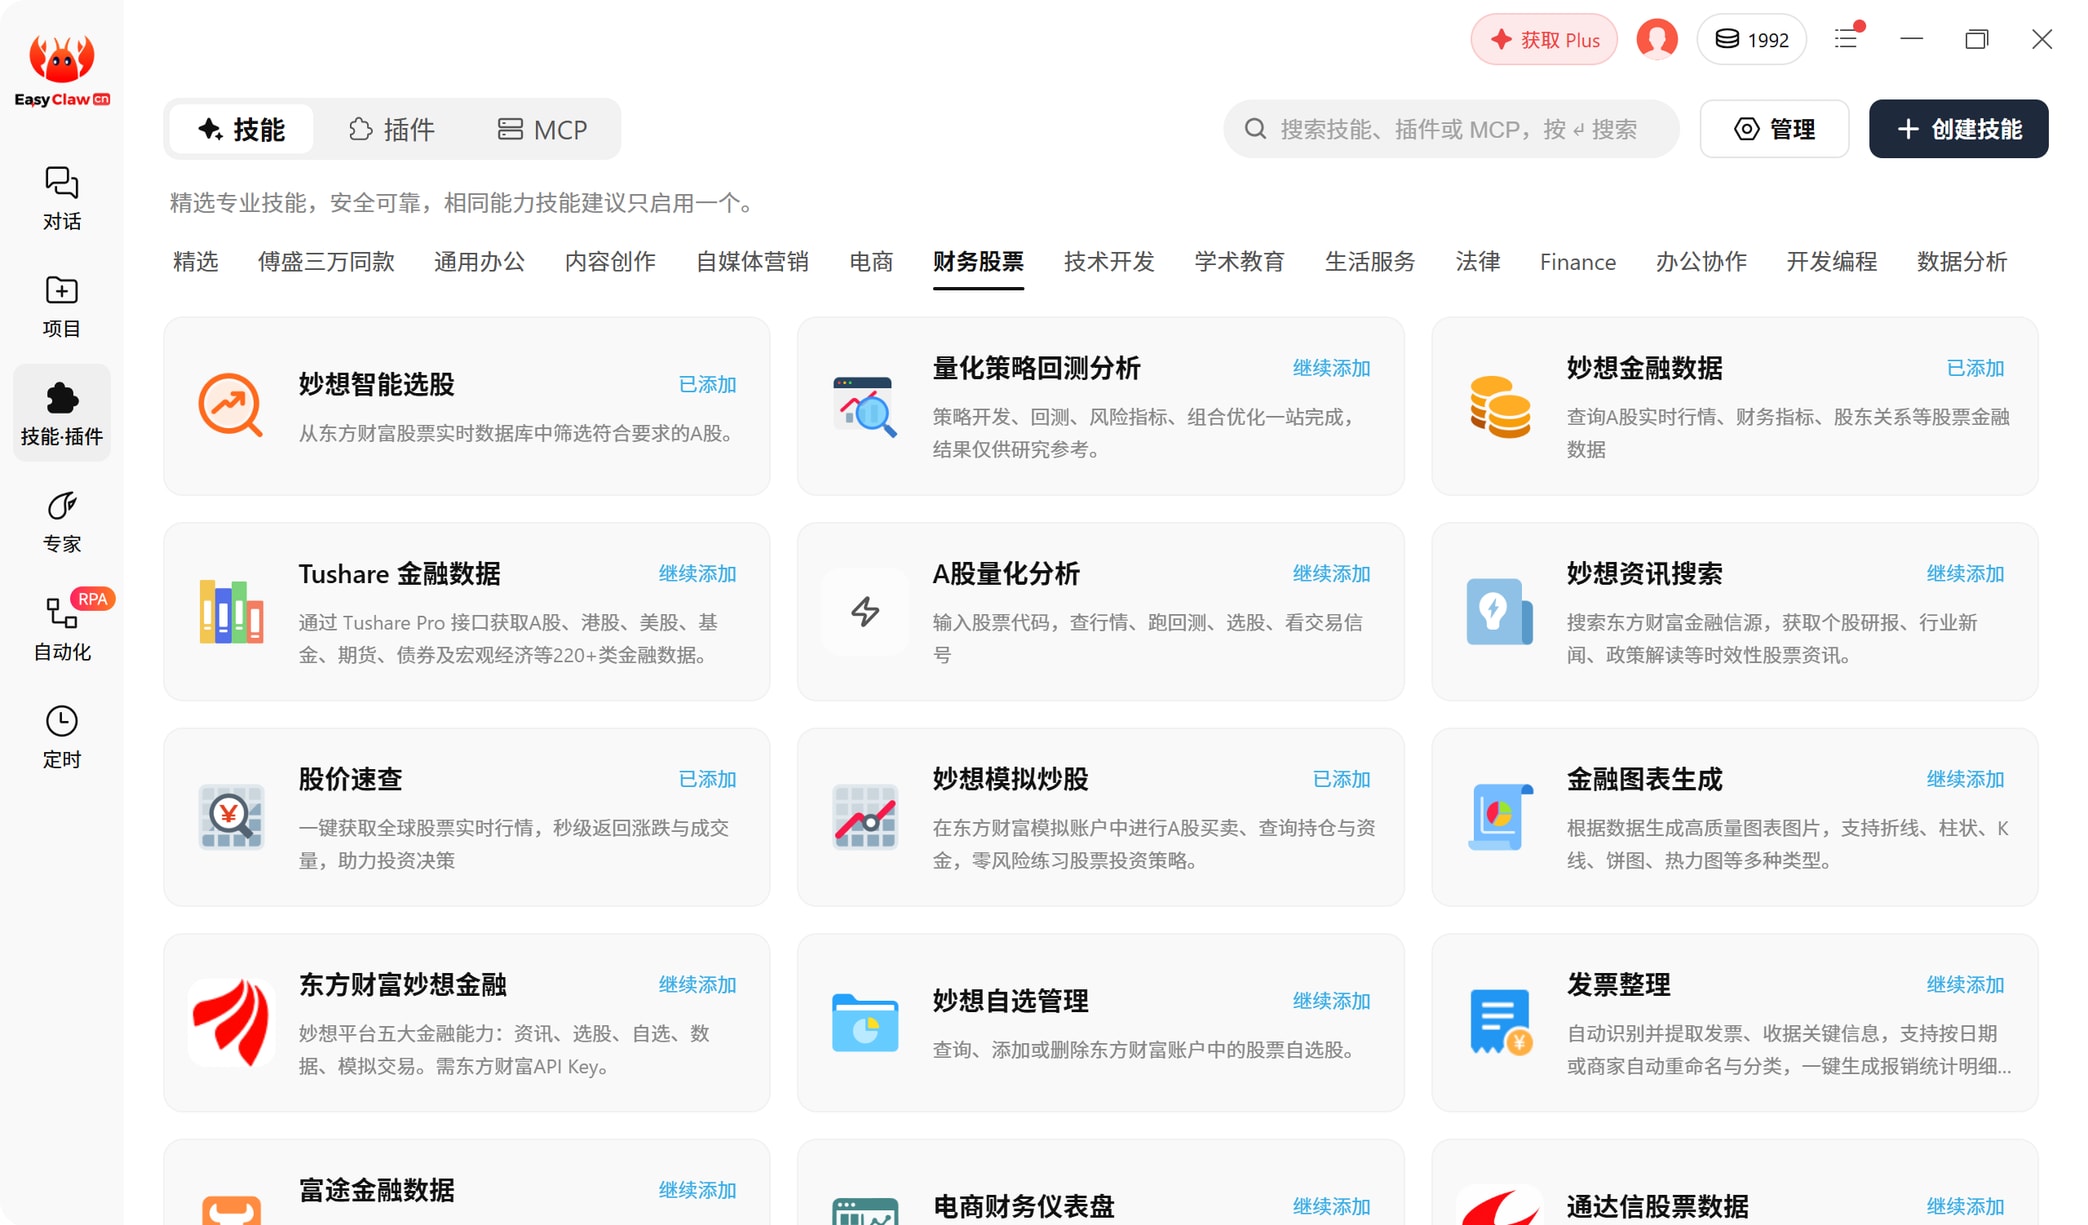Open the user avatar profile
The width and height of the screenshot is (2088, 1225).
(1656, 40)
